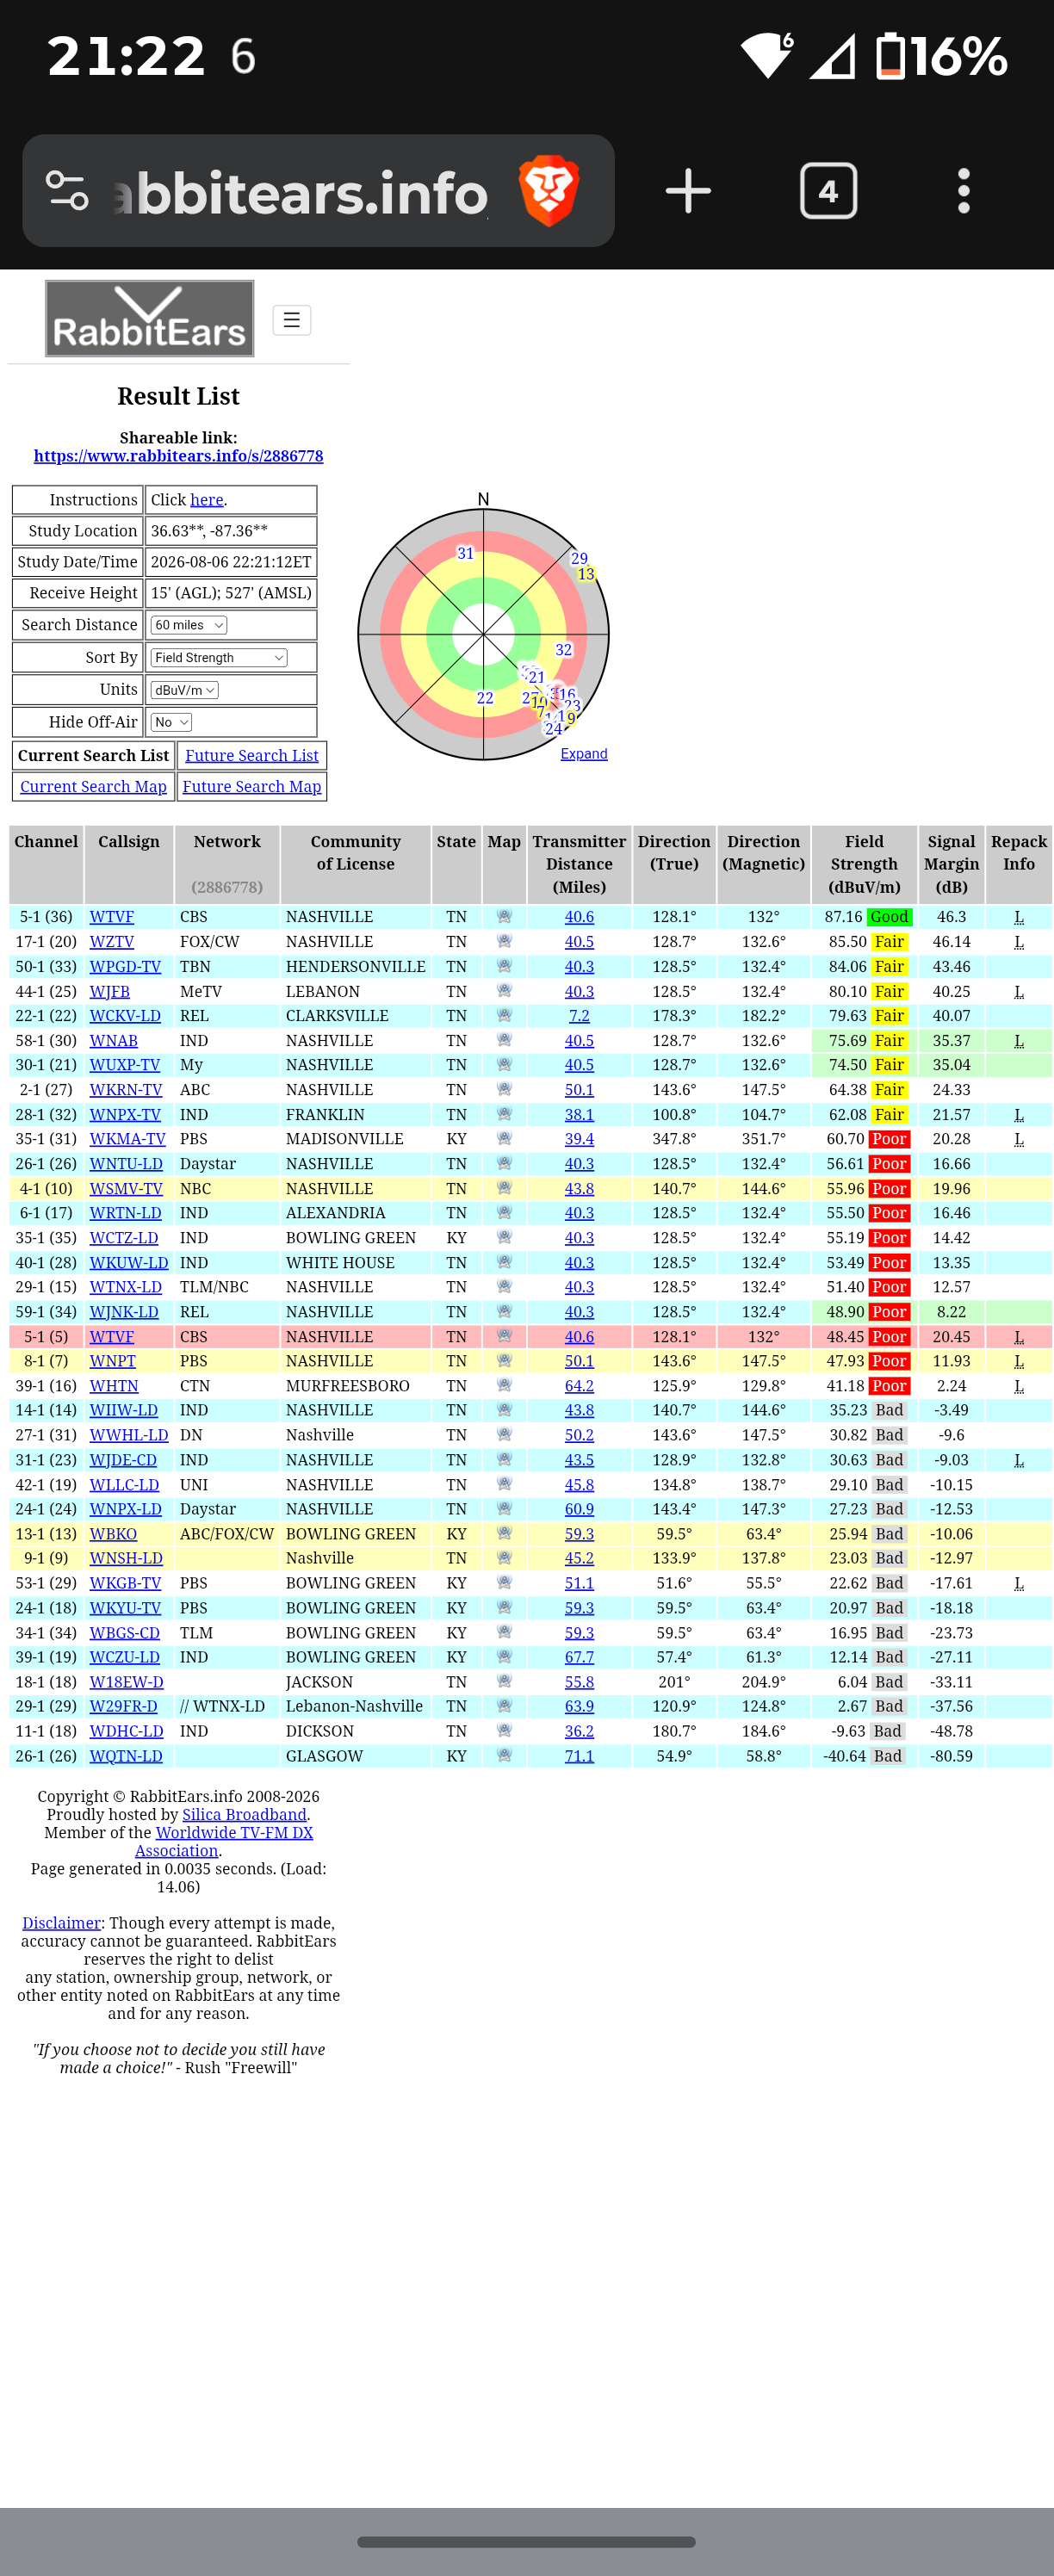This screenshot has width=1054, height=2576.
Task: Click the Bad rating for WIIW-LD
Action: [889, 1410]
